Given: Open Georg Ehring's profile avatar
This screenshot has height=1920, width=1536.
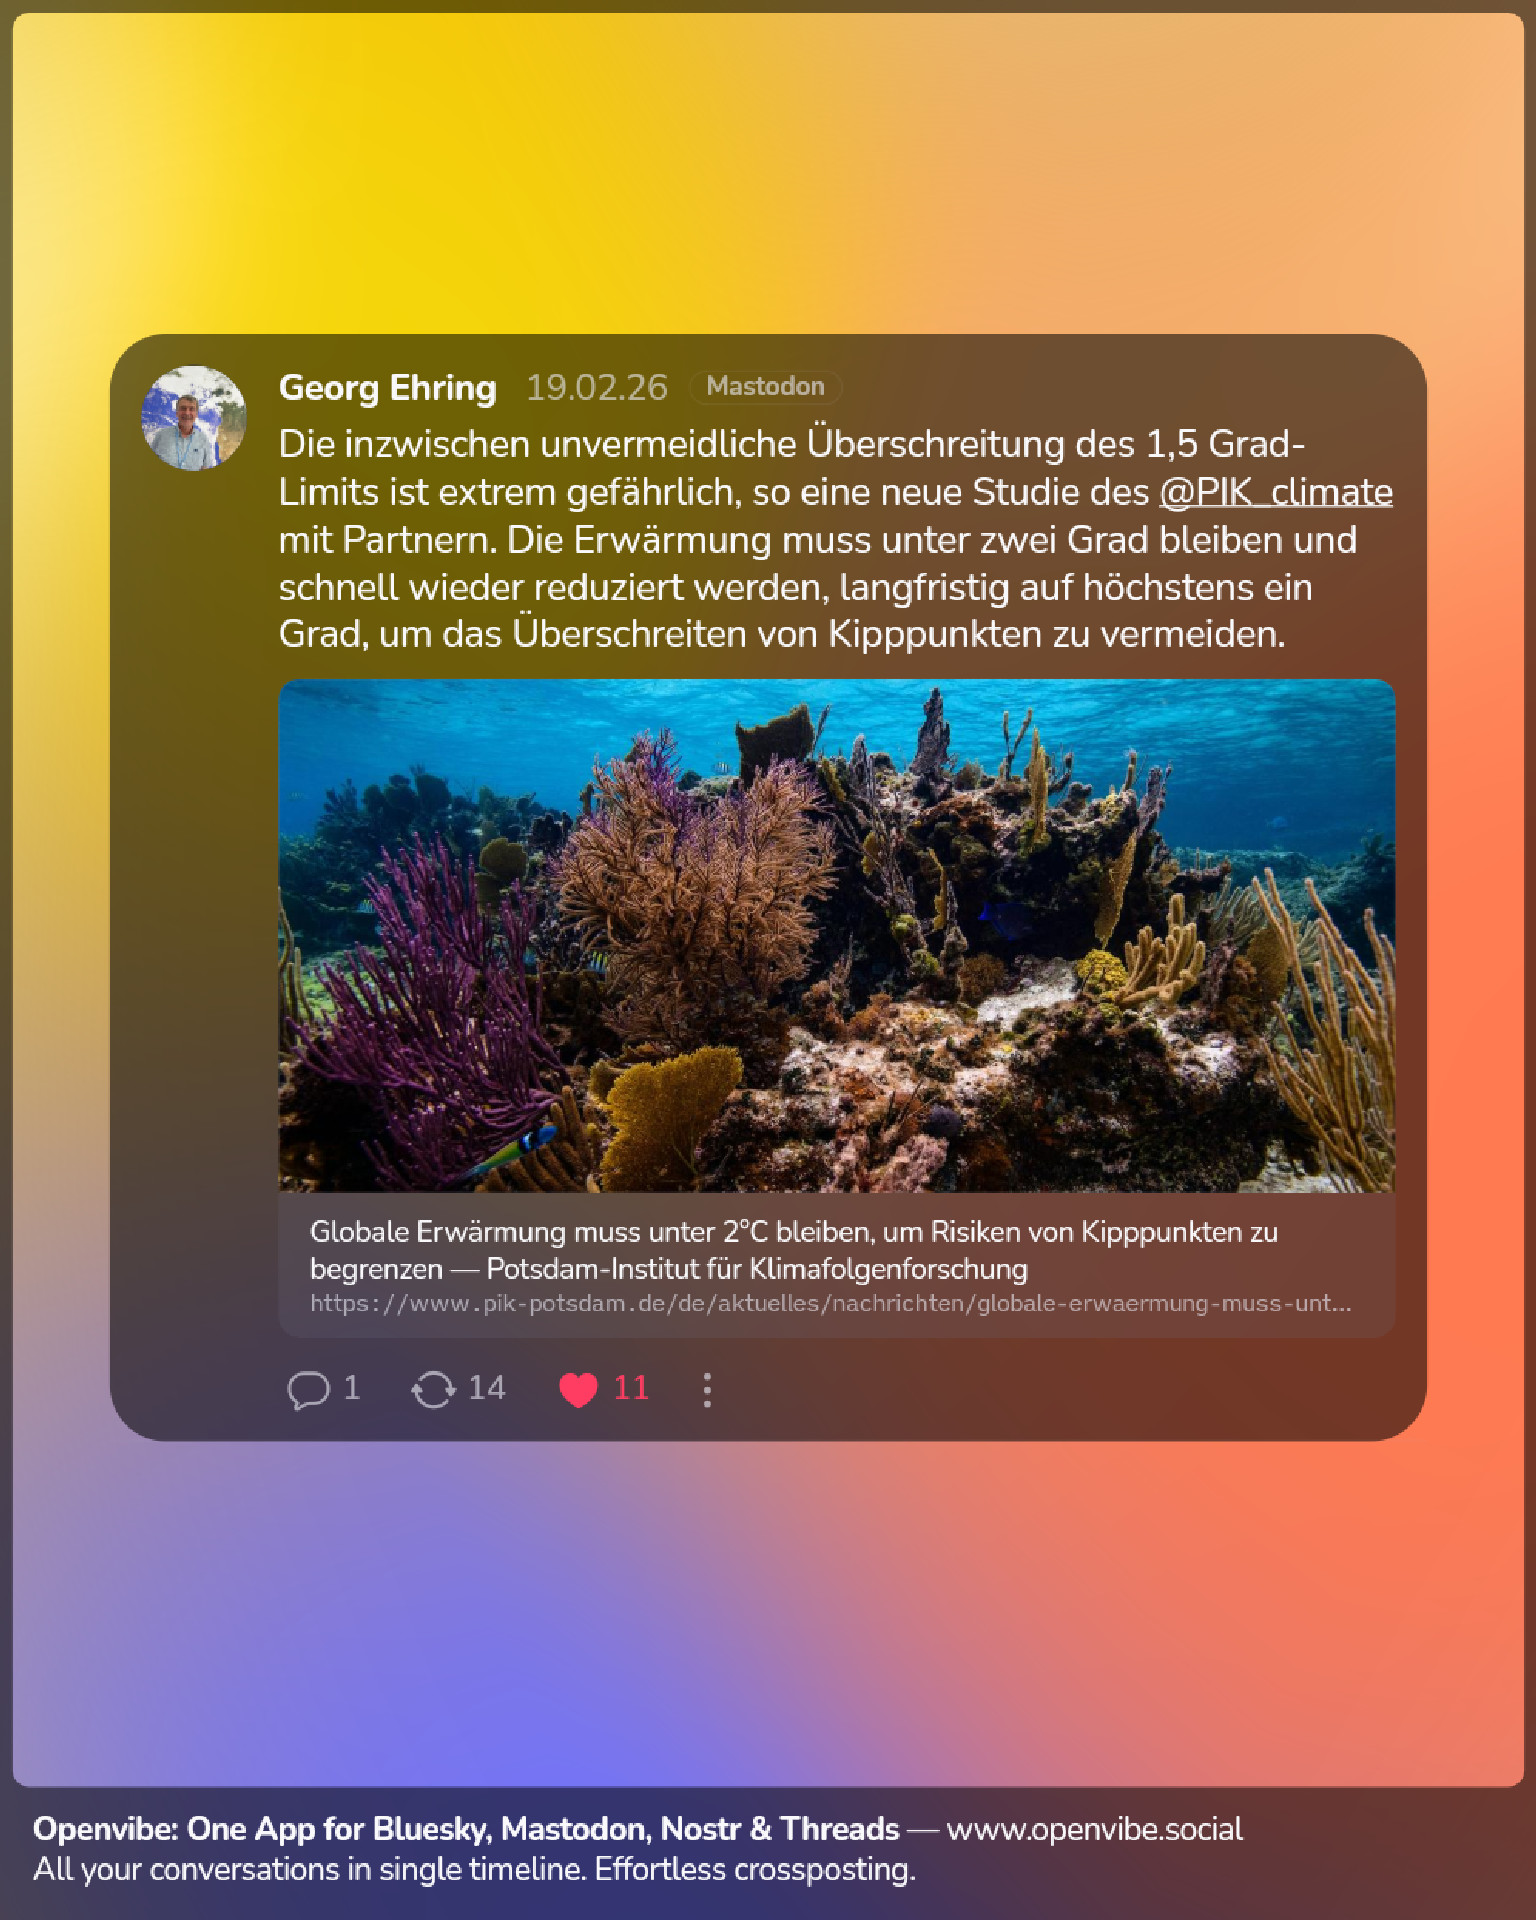Looking at the screenshot, I should [194, 418].
